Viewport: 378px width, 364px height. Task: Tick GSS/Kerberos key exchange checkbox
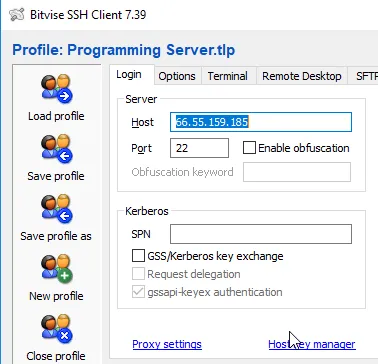[138, 256]
